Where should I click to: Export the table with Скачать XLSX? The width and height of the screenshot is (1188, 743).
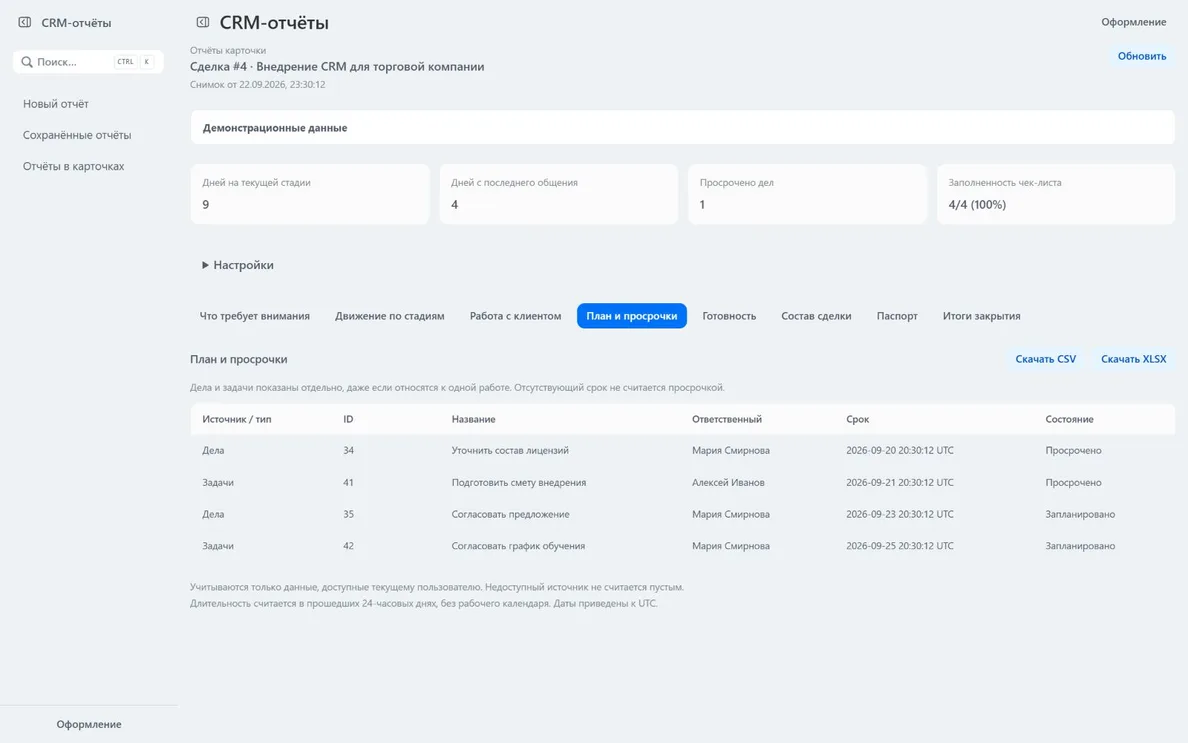pyautogui.click(x=1133, y=359)
